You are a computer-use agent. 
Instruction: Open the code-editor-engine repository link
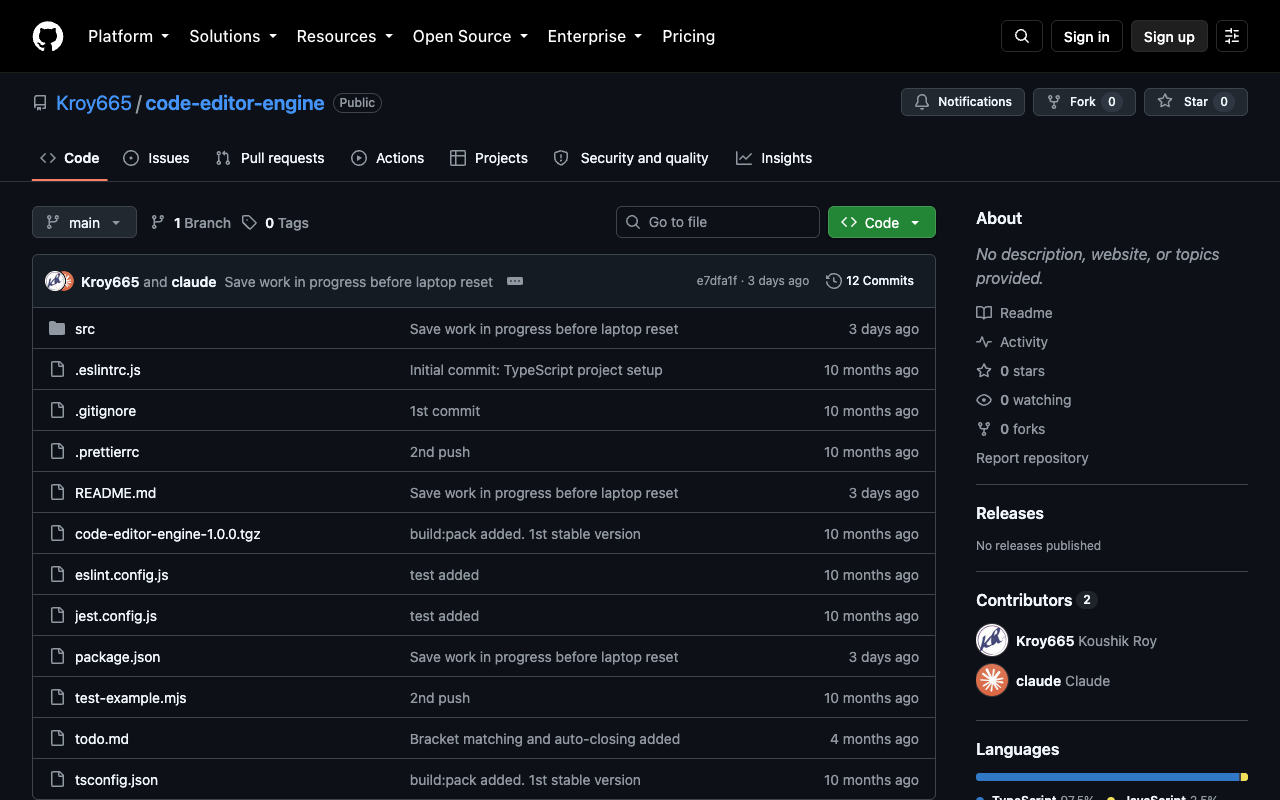[x=235, y=103]
